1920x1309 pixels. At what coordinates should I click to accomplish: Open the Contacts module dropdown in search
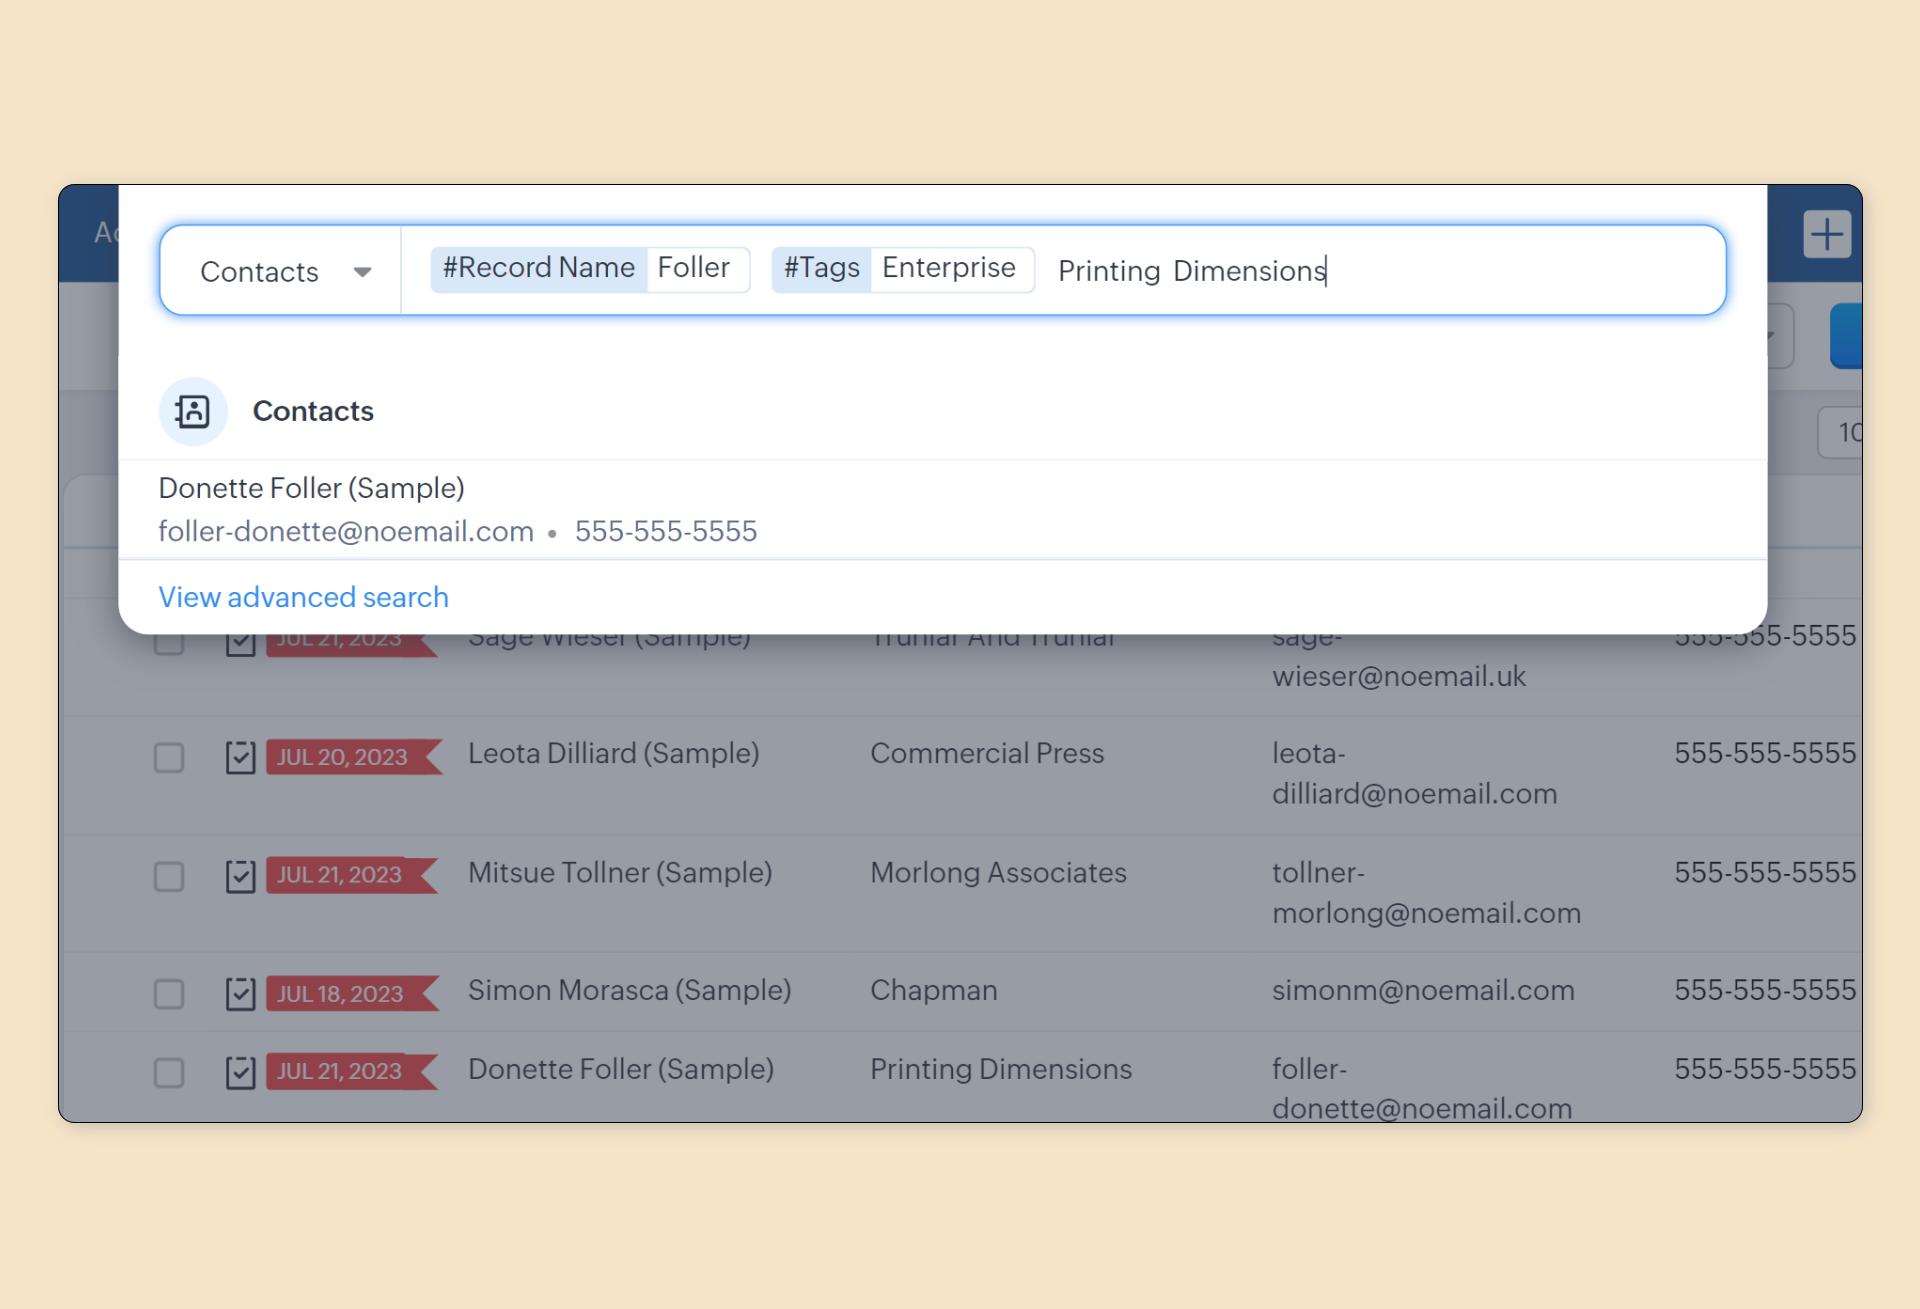[260, 271]
